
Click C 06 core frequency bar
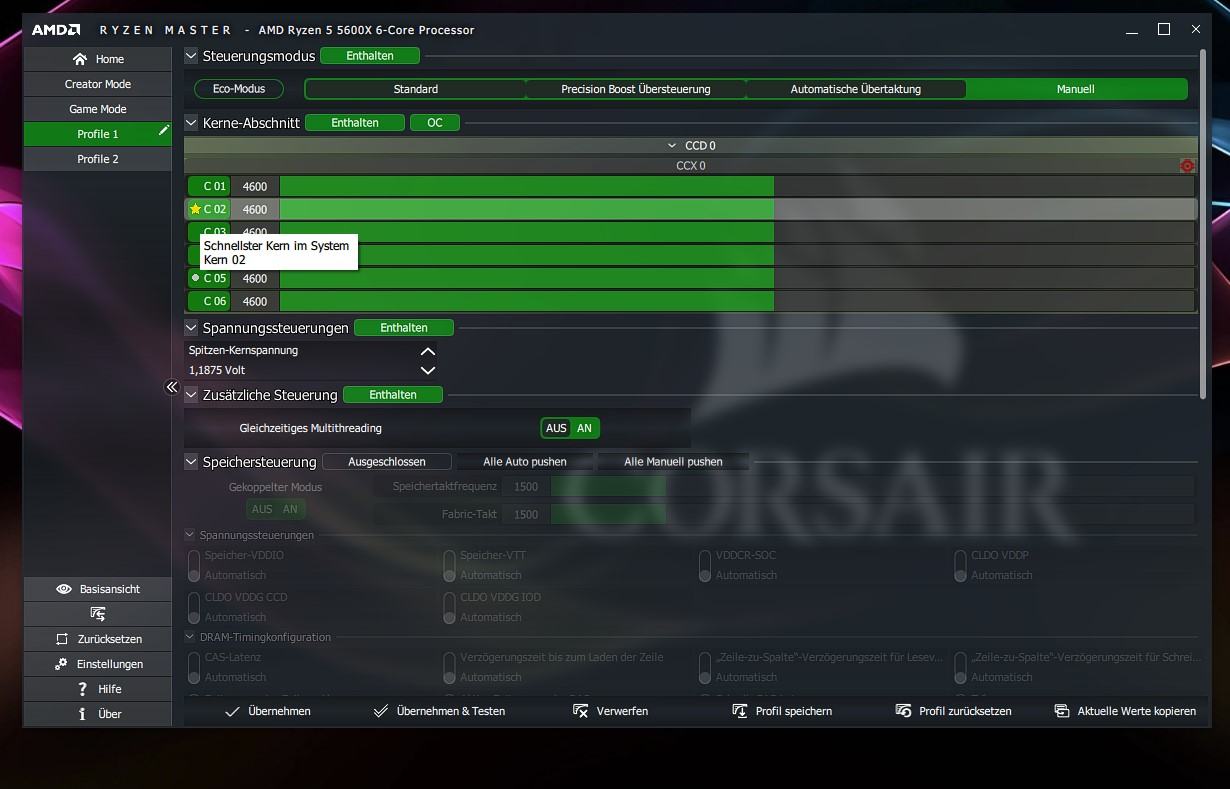coord(737,301)
